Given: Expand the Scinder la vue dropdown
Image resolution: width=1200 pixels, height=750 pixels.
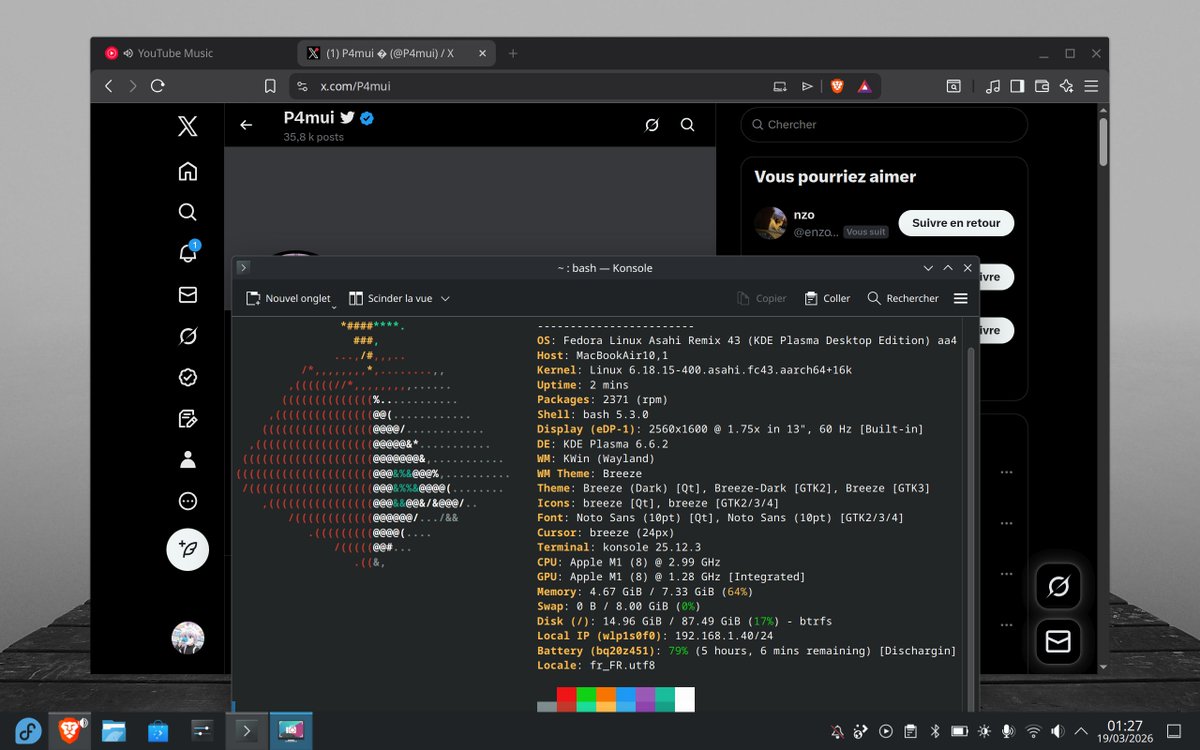Looking at the screenshot, I should 445,298.
